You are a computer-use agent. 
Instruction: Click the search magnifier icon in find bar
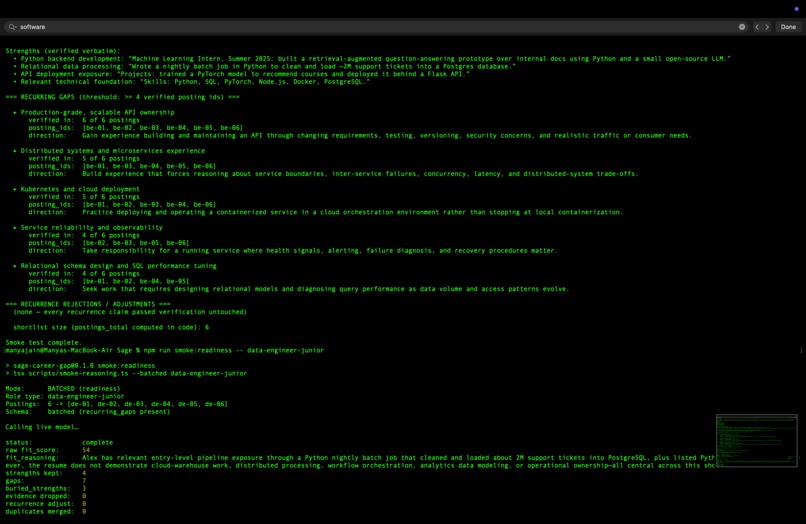pyautogui.click(x=12, y=27)
